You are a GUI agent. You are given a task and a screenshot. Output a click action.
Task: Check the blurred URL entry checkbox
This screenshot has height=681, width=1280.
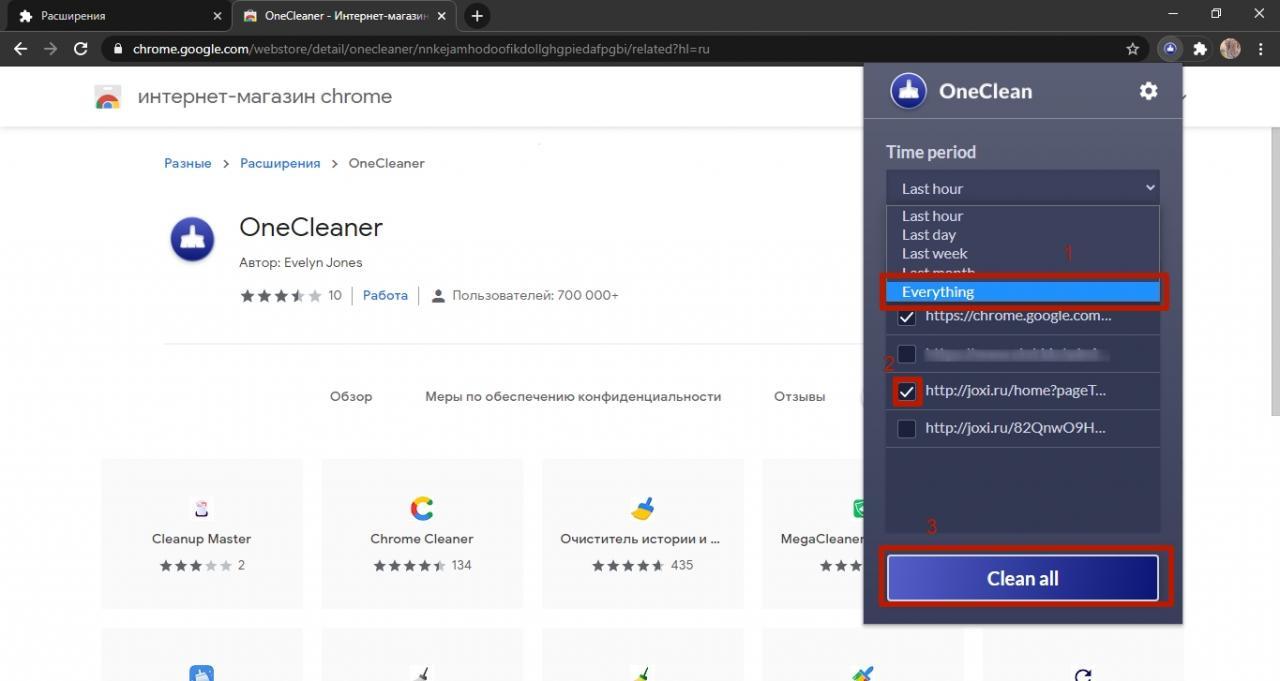coord(907,354)
